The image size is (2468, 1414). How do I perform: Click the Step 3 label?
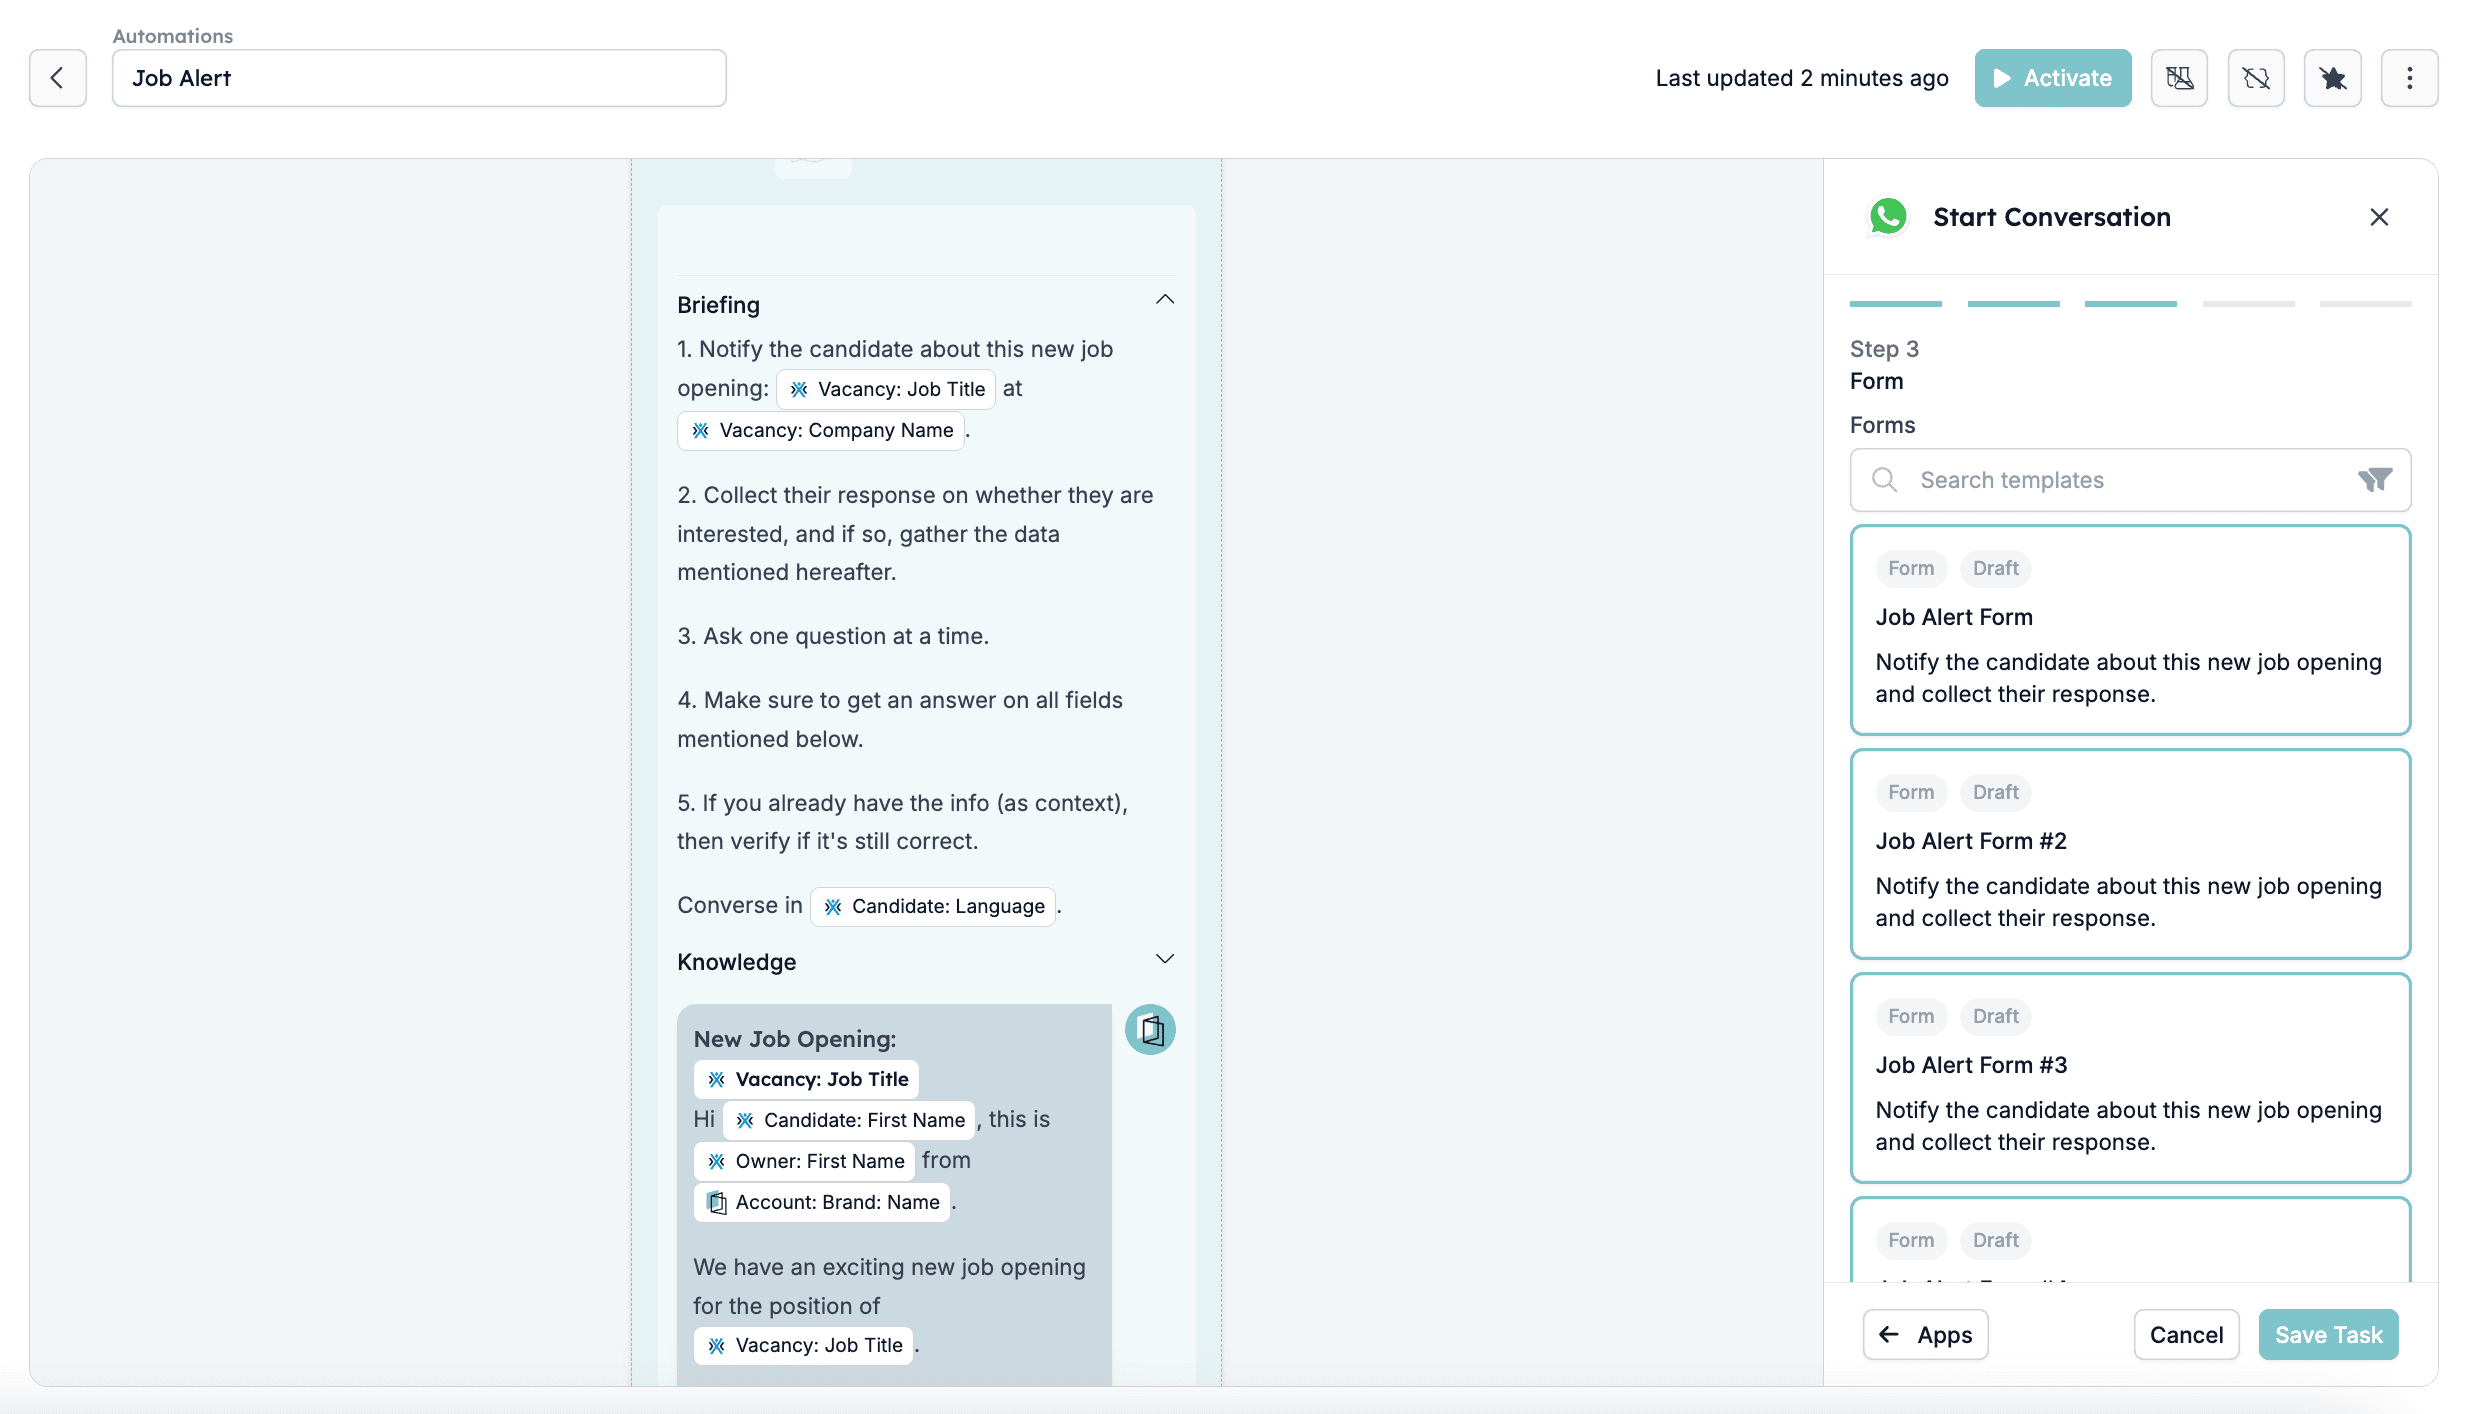[x=1884, y=349]
